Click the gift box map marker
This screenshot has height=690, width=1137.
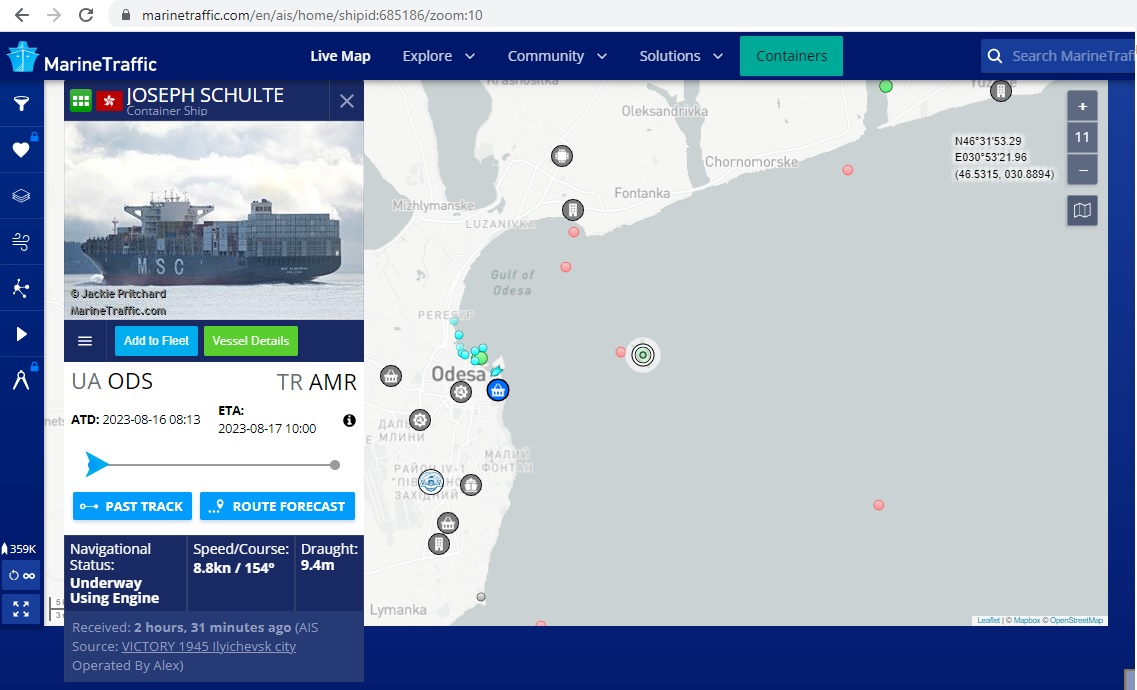coord(471,484)
